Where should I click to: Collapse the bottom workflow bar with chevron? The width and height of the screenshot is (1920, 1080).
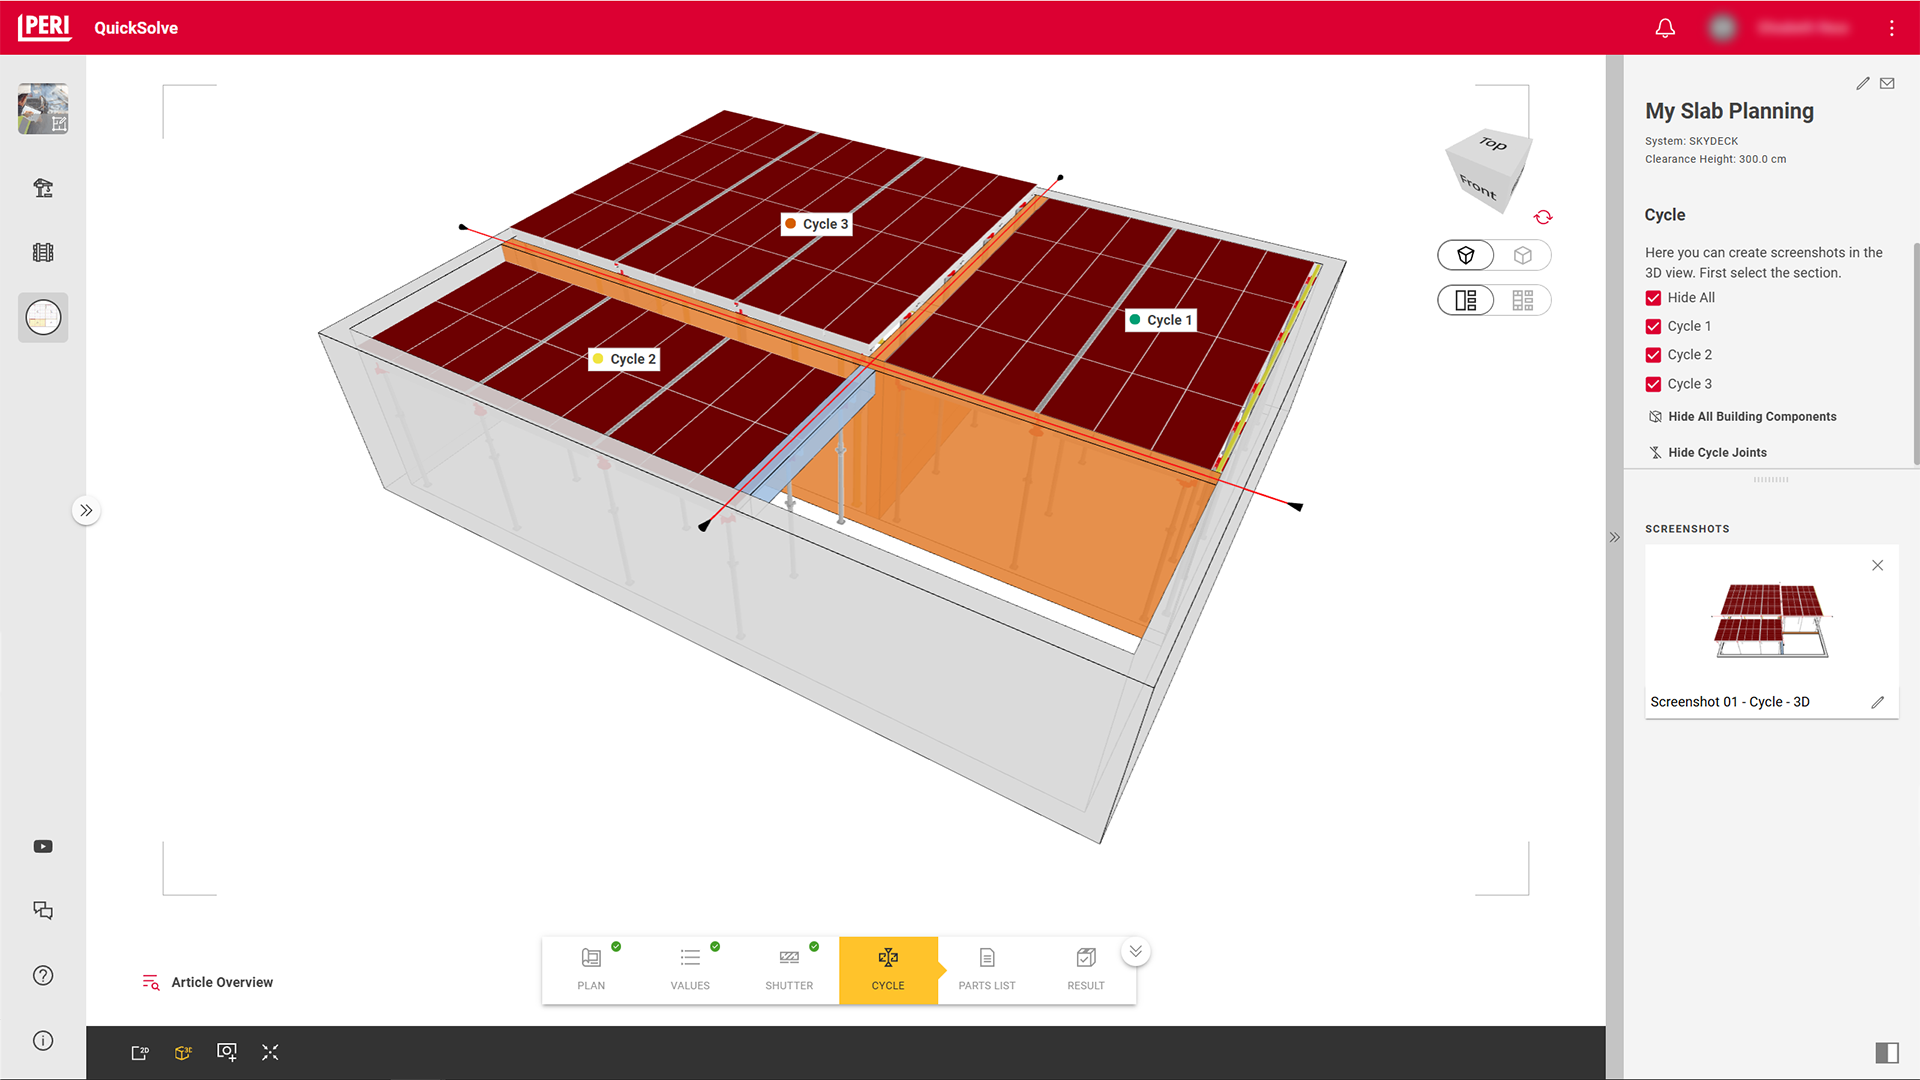tap(1135, 951)
